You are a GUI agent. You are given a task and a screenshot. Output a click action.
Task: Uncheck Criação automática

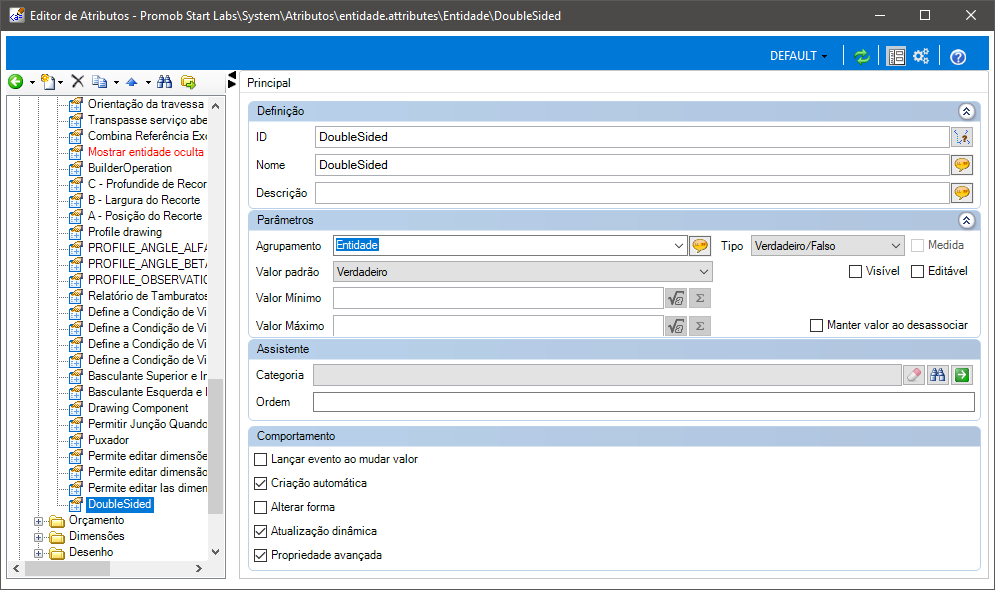pos(262,483)
